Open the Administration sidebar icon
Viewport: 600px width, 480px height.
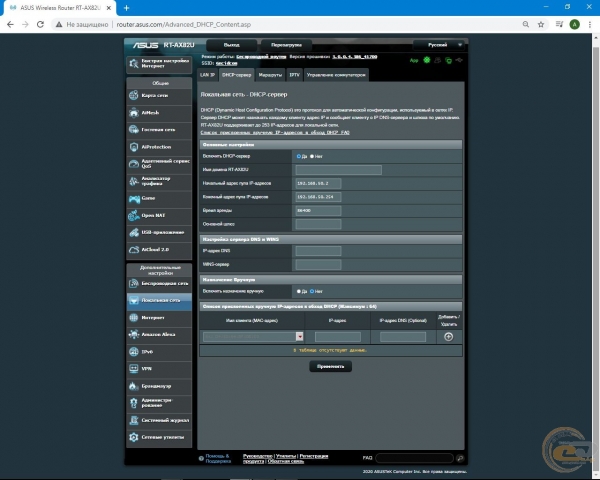(134, 403)
